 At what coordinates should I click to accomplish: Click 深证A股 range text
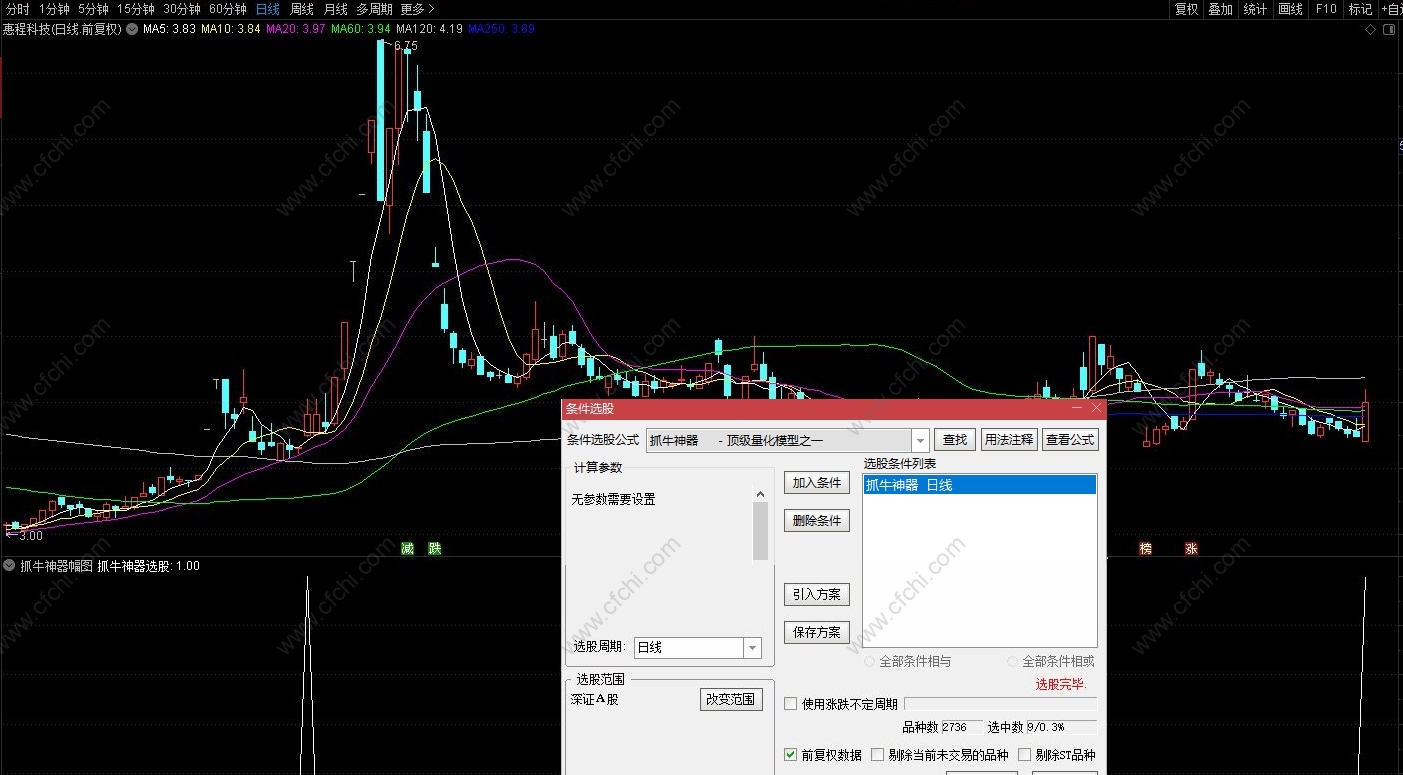(x=595, y=700)
